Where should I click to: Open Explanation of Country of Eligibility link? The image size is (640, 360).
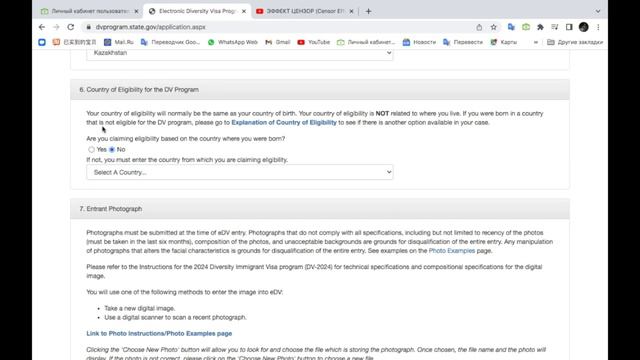click(x=284, y=122)
